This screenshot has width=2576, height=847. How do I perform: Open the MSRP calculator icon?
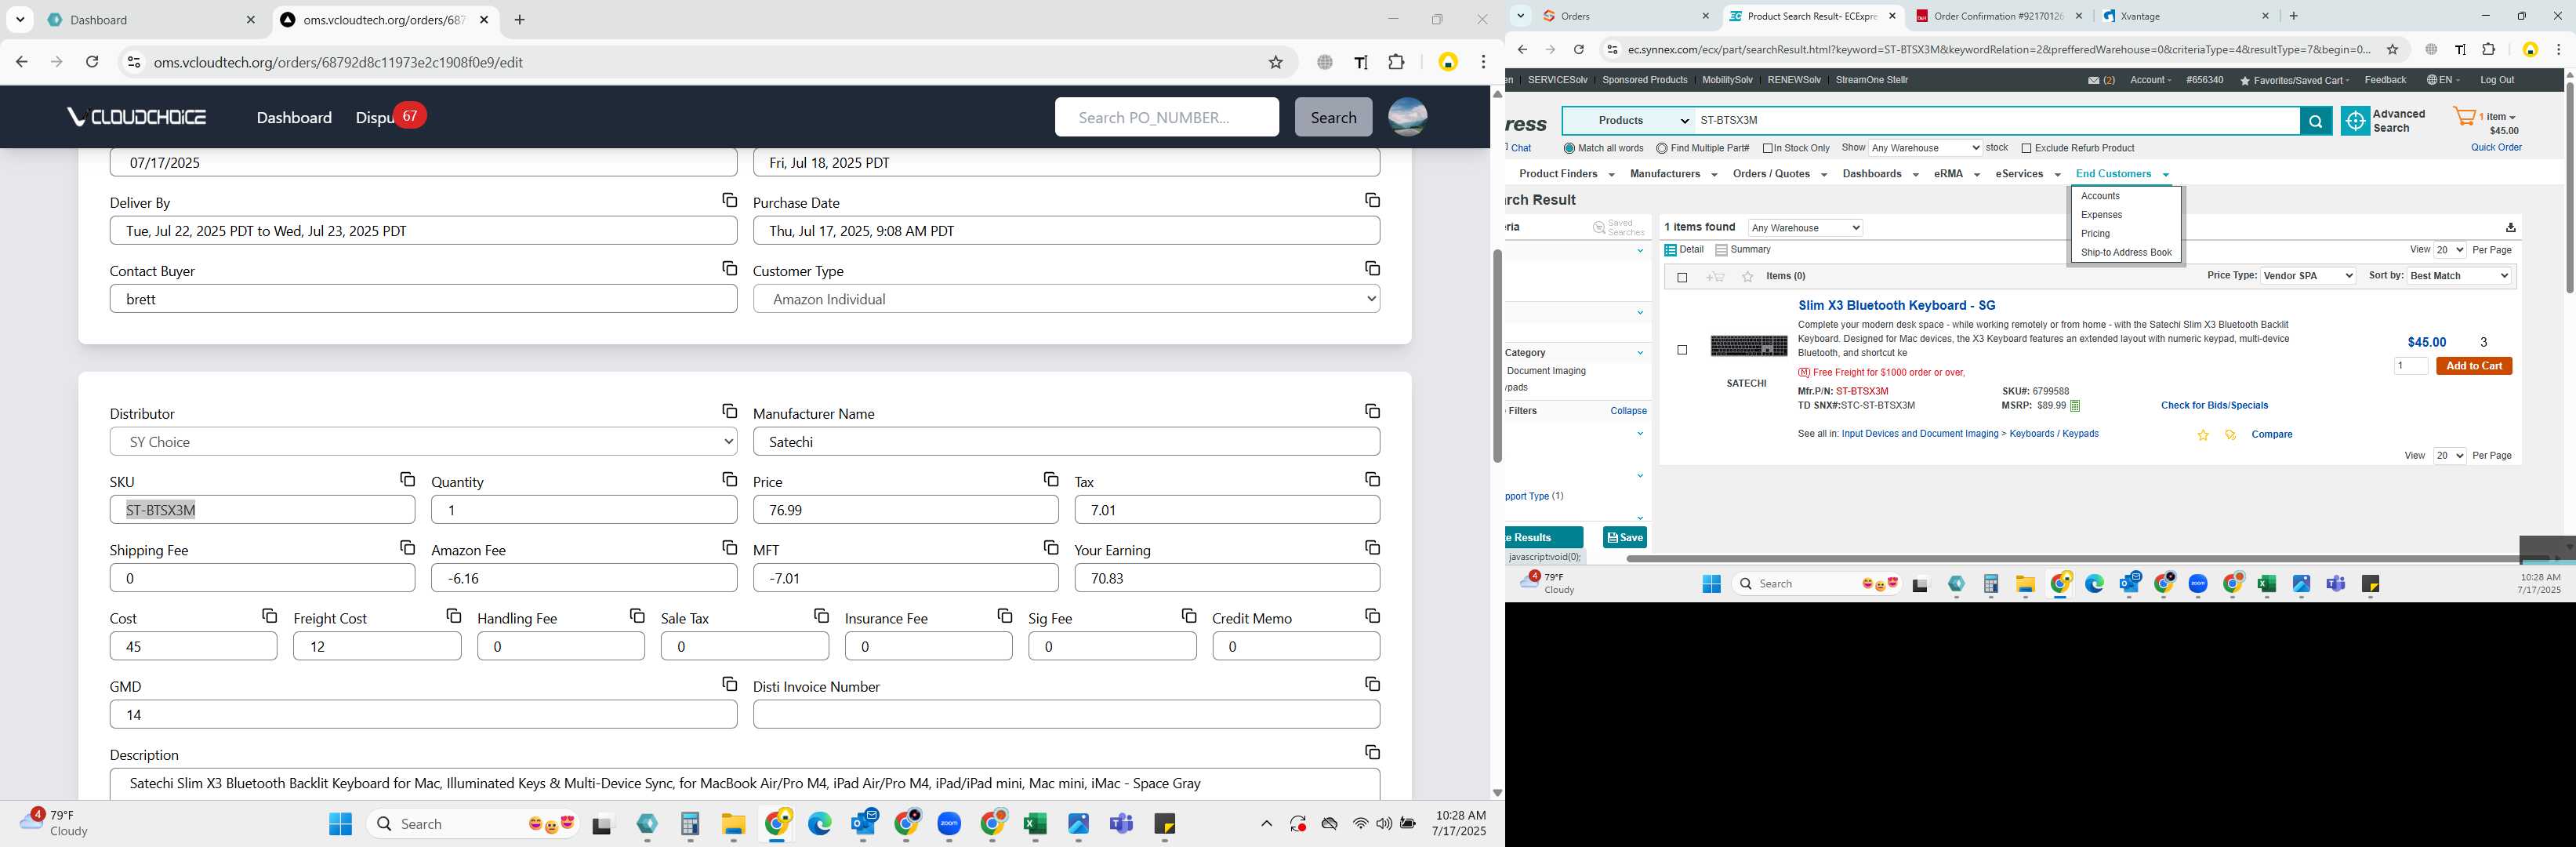(2075, 406)
